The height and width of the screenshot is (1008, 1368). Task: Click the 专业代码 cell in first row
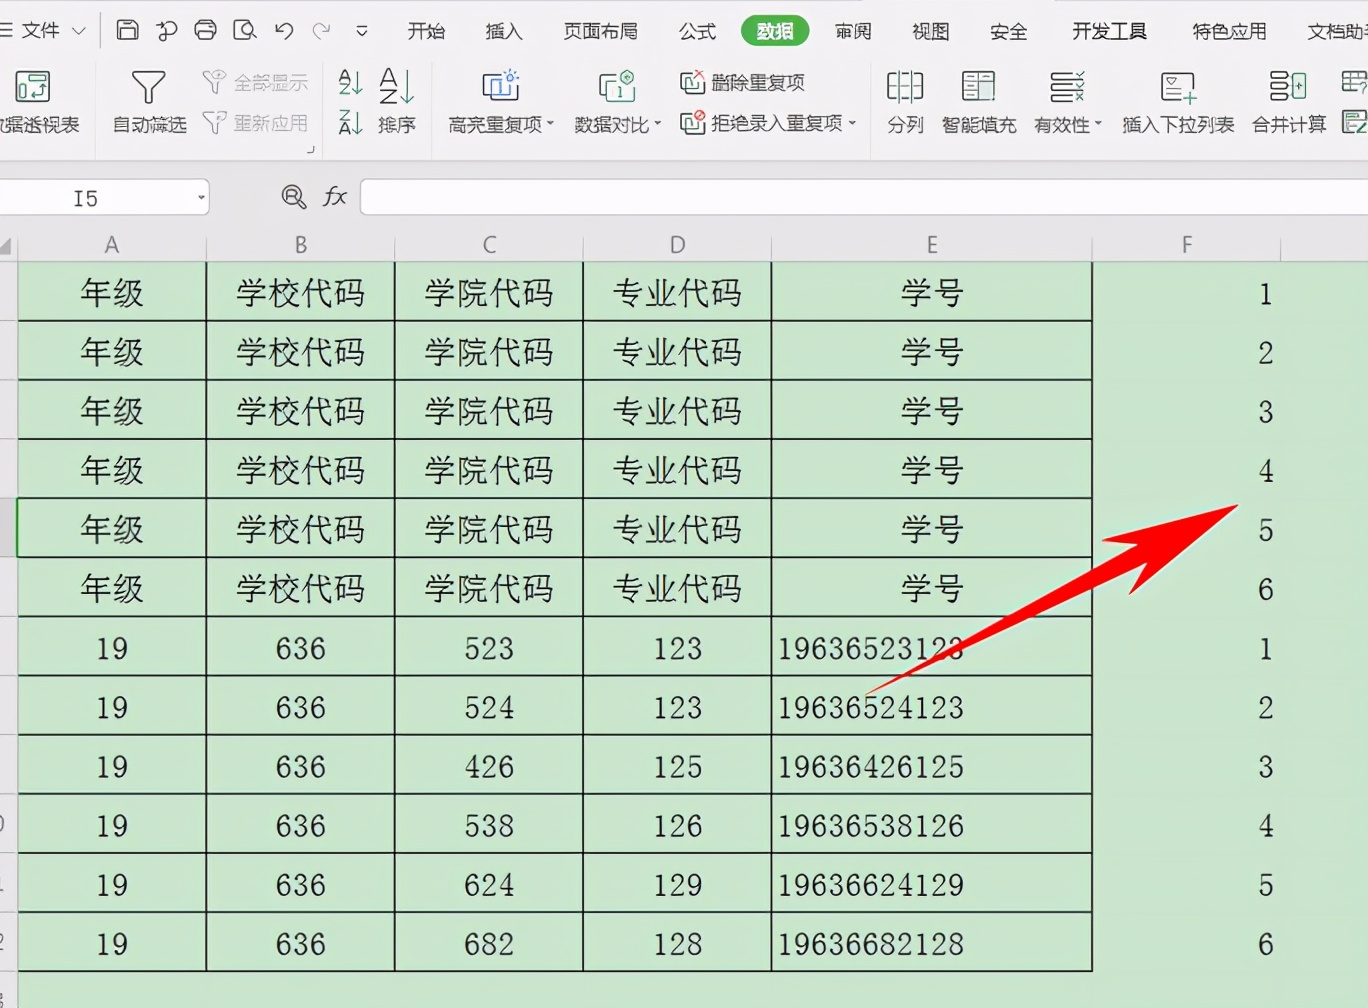(677, 293)
